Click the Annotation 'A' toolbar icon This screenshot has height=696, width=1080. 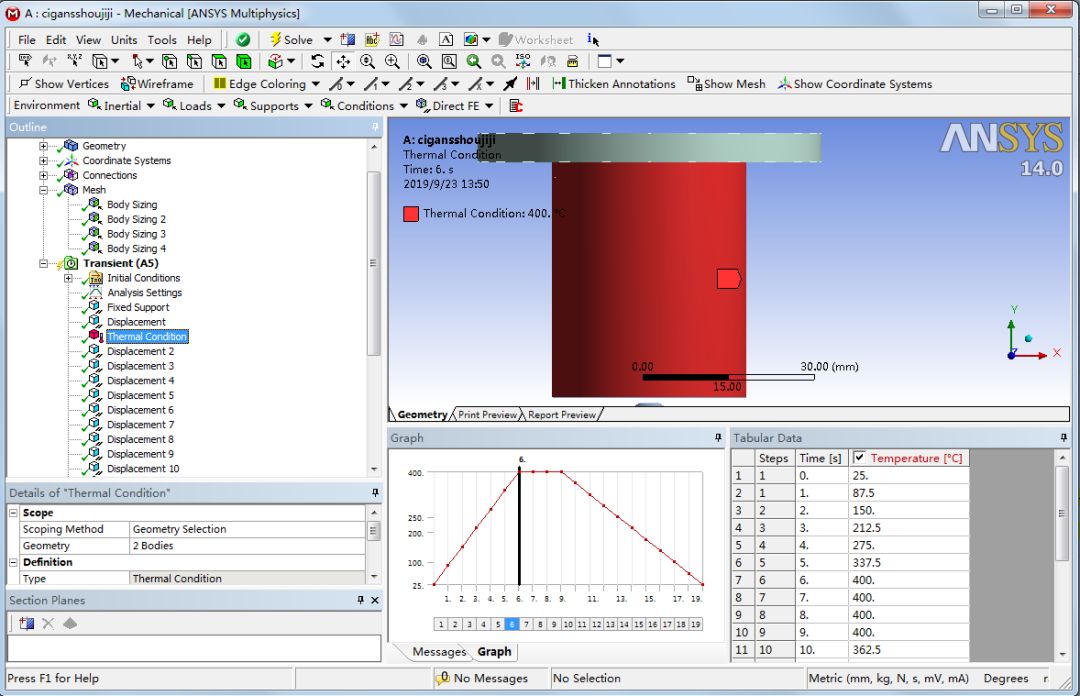coord(446,40)
